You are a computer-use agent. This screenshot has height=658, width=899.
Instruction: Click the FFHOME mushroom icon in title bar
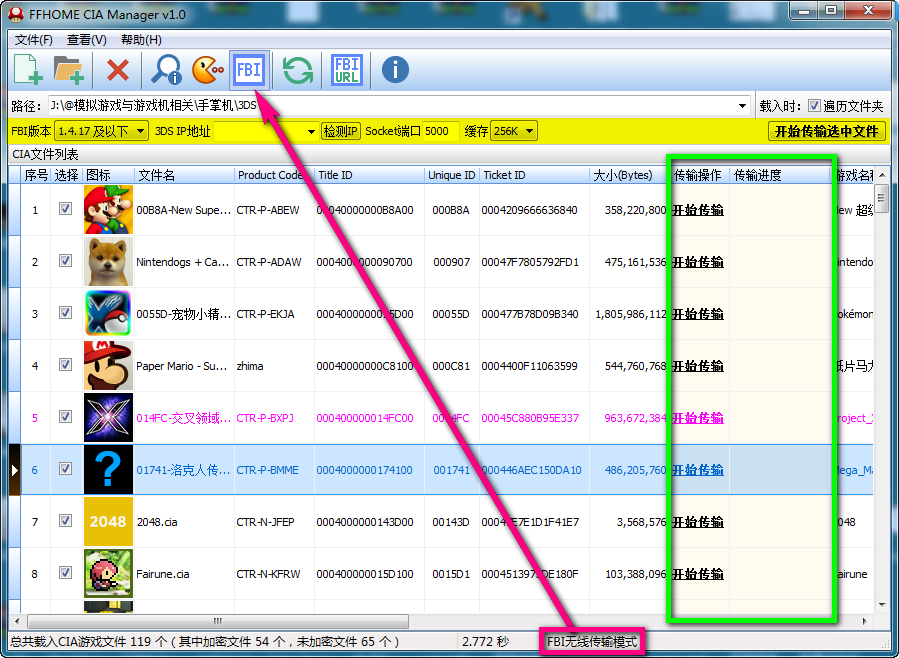17,14
